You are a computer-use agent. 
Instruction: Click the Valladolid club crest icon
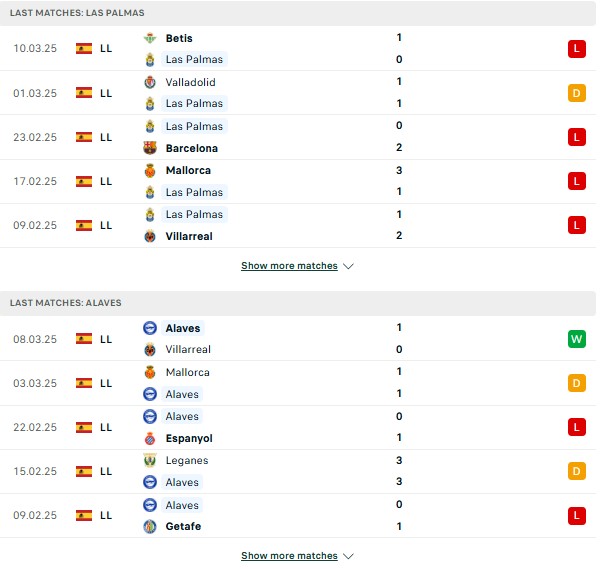150,82
